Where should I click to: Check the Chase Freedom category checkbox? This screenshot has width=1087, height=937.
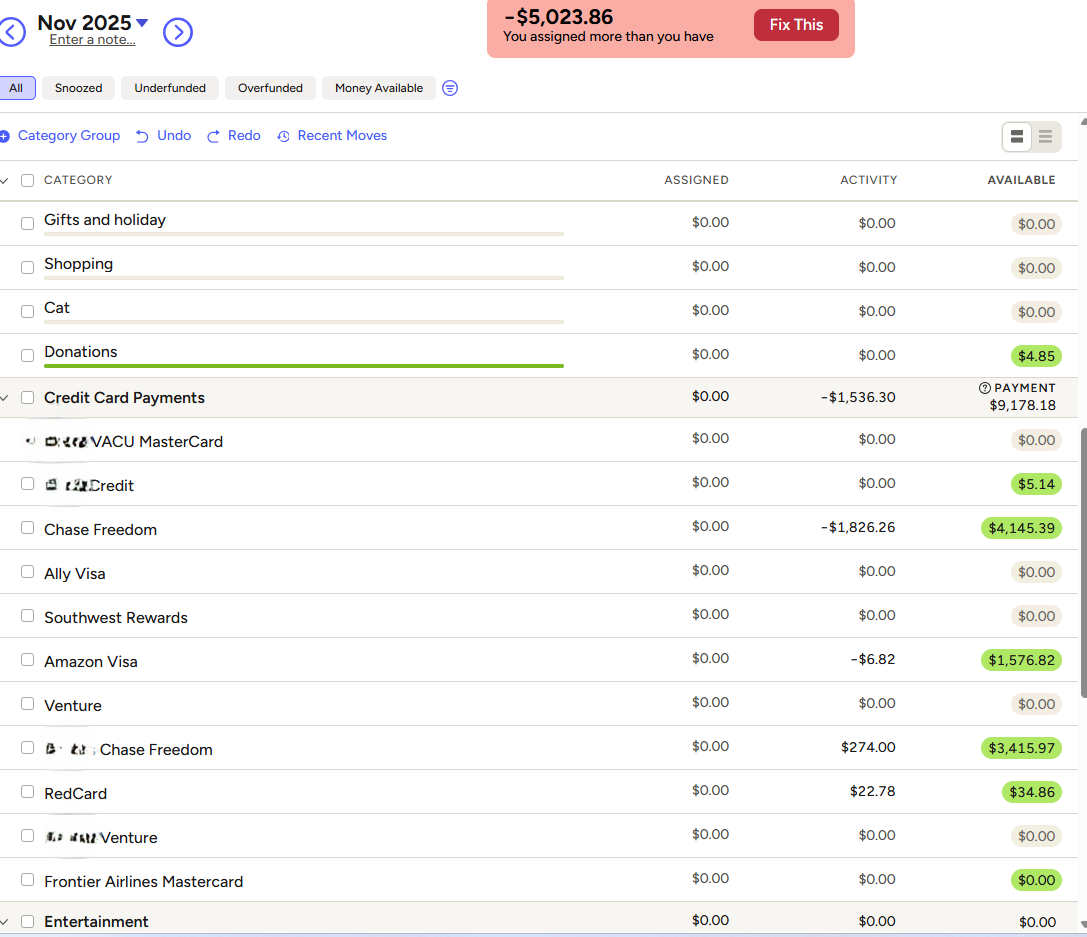(x=28, y=528)
